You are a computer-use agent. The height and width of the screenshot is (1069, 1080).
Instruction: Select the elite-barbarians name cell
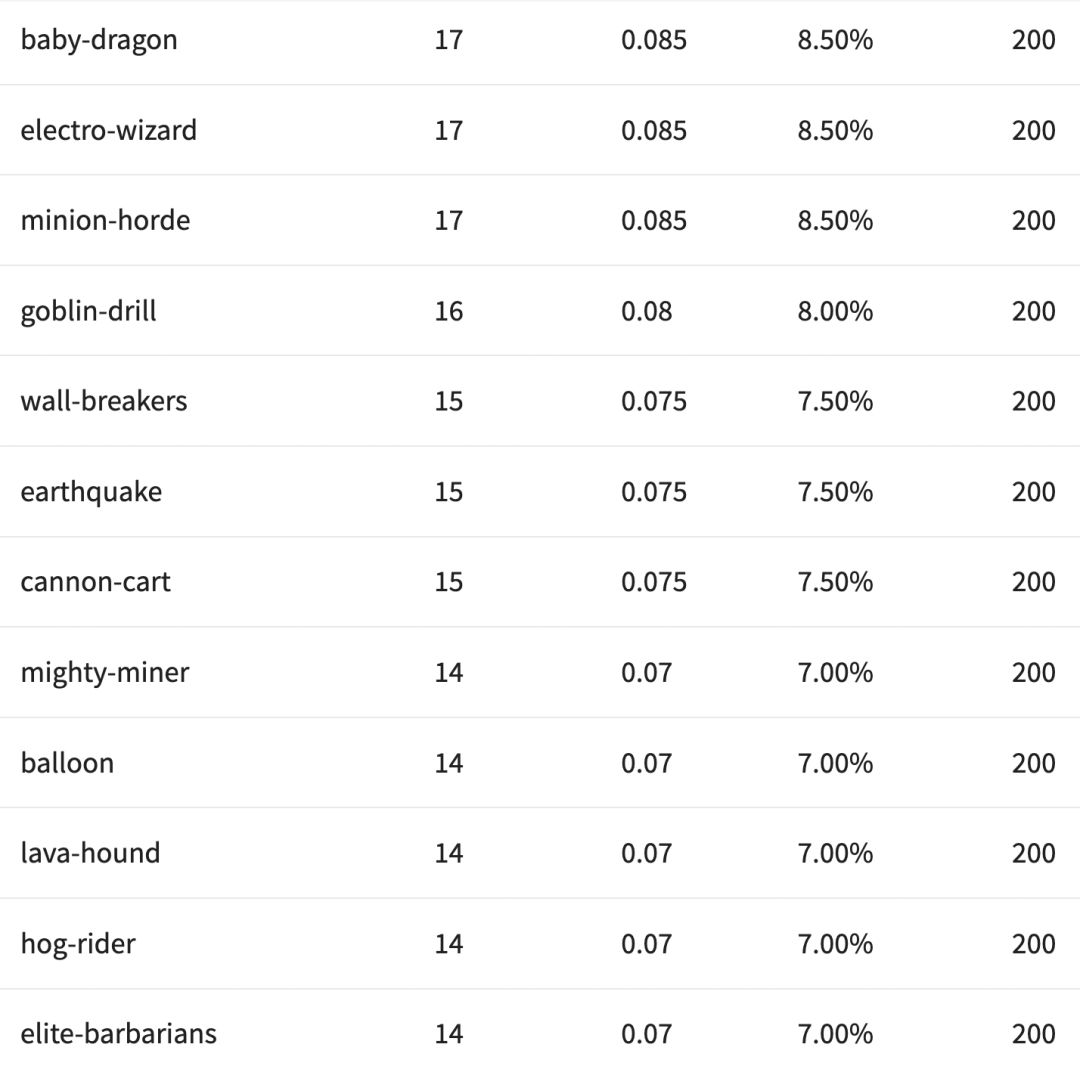point(118,1034)
